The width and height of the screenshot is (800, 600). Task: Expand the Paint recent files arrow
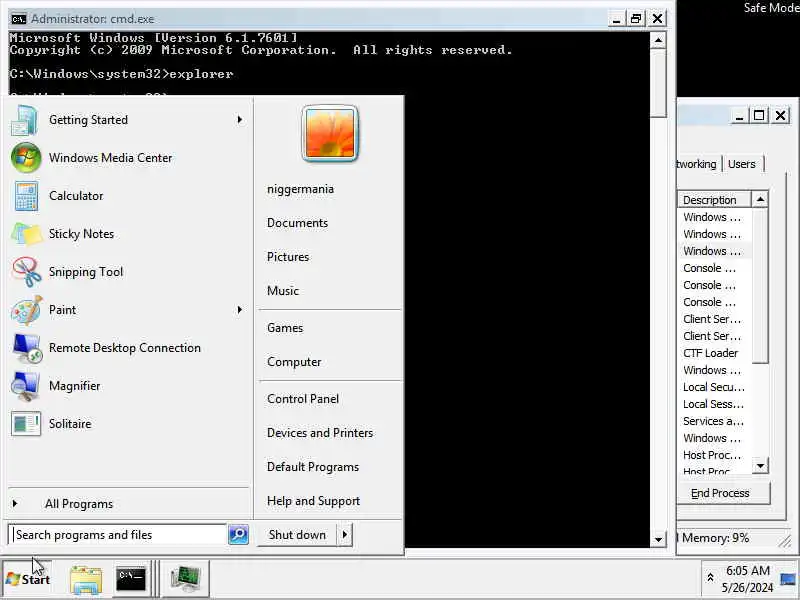pos(240,310)
